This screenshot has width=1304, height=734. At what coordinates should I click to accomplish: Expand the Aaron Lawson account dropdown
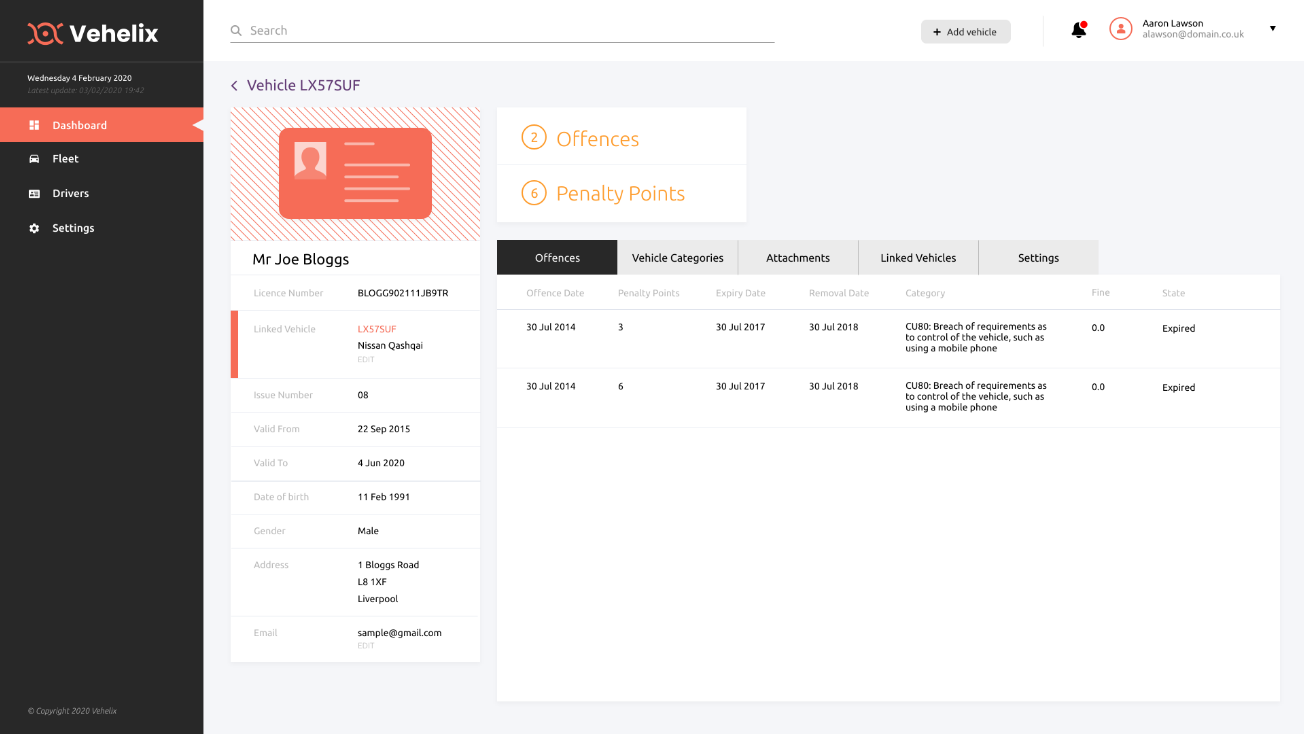point(1272,29)
